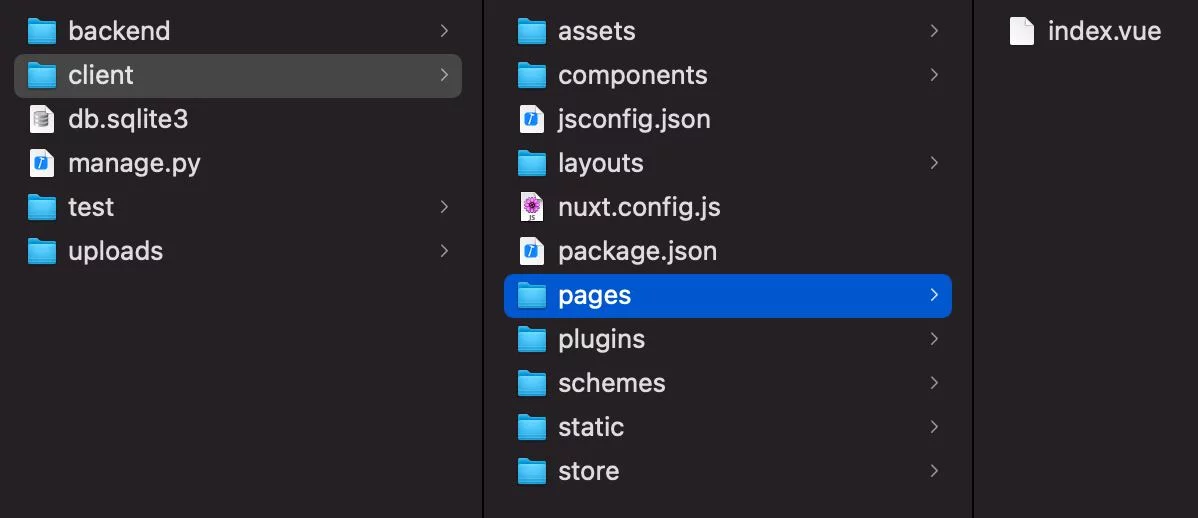Select the 'components' folder name
This screenshot has height=518, width=1198.
(x=633, y=76)
